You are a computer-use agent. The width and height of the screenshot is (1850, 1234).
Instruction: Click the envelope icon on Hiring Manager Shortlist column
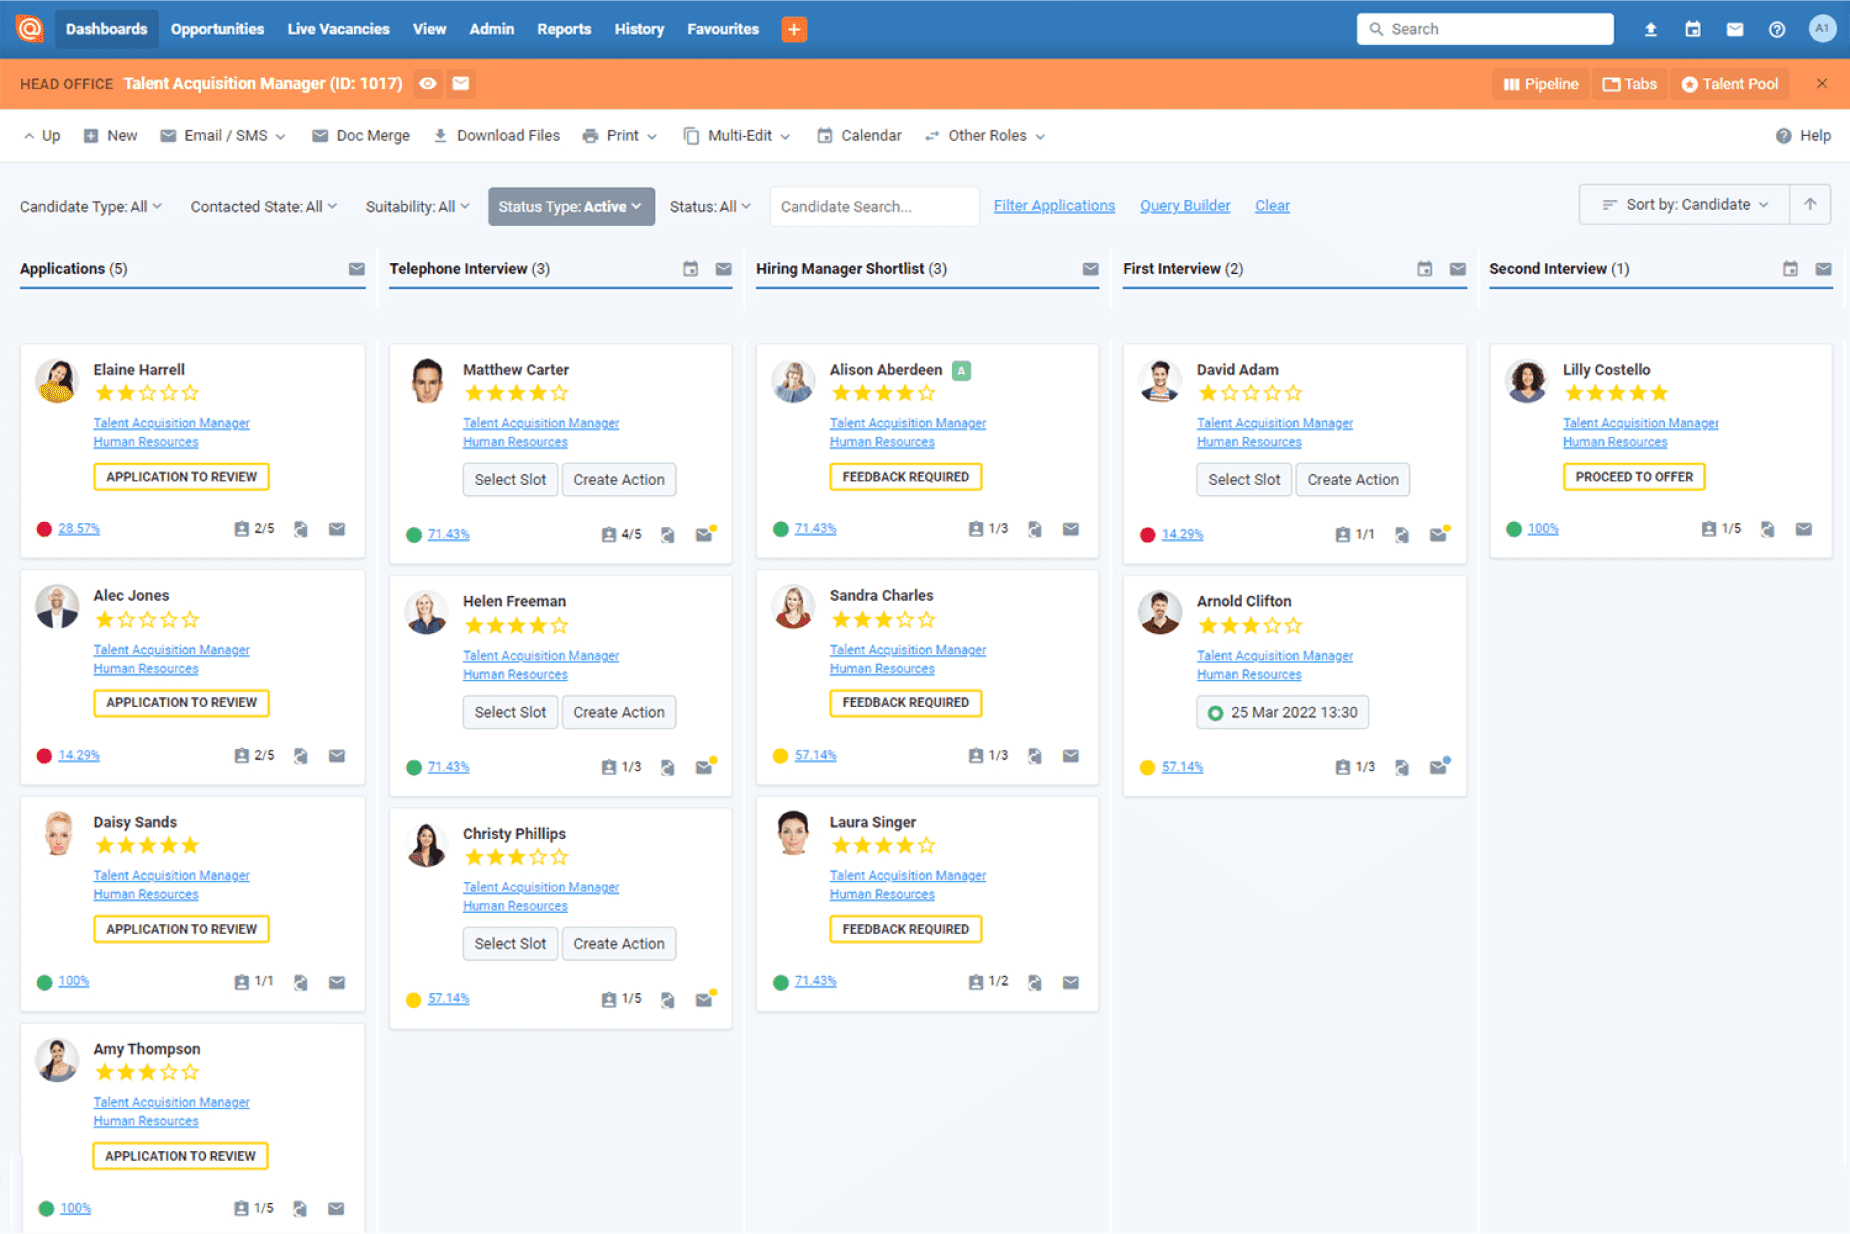pyautogui.click(x=1090, y=268)
